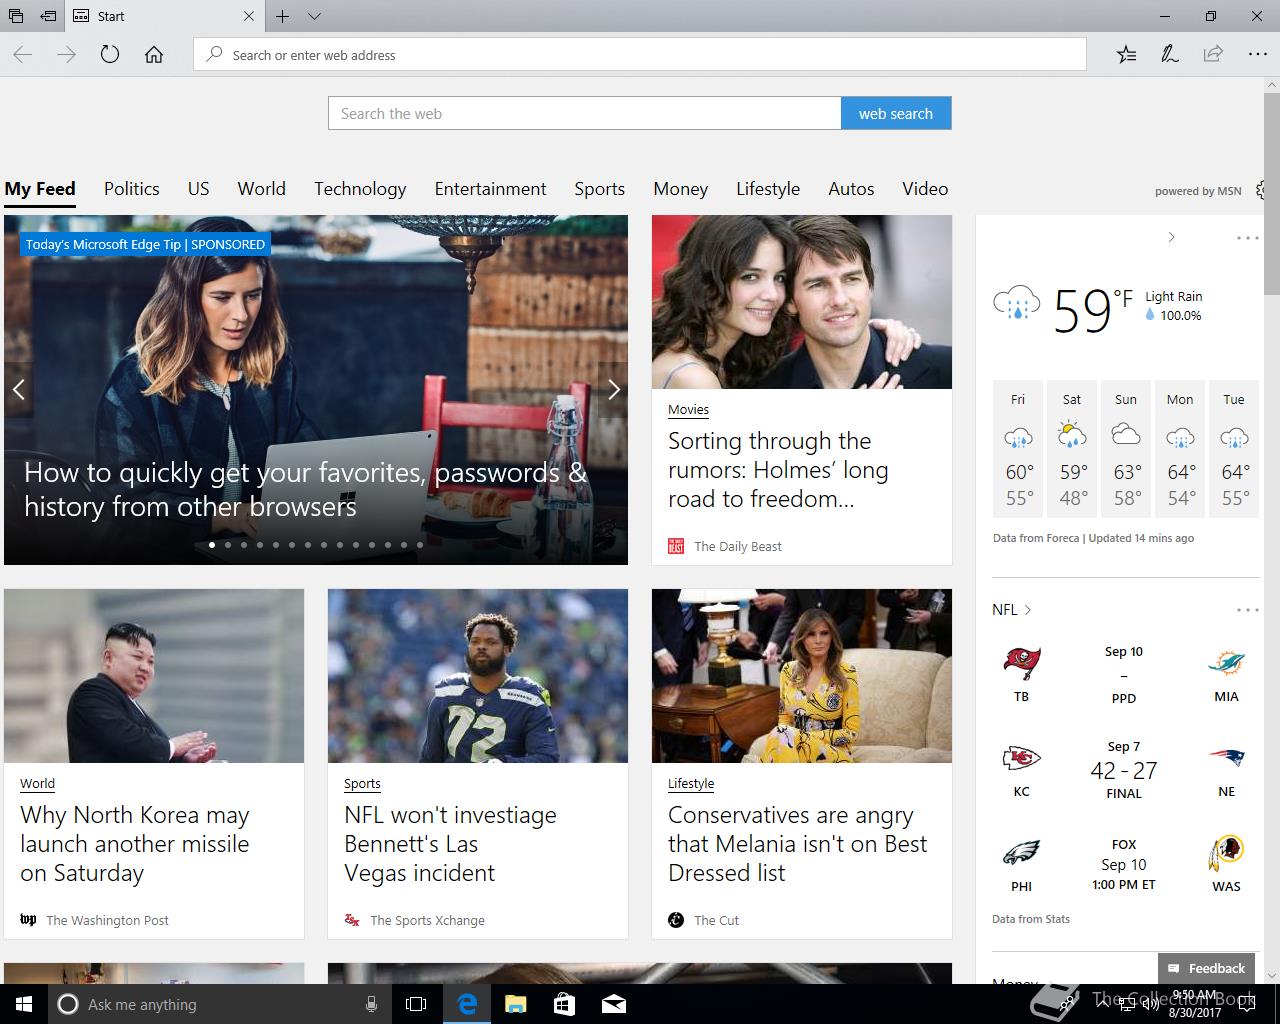
Task: Open the Mail app from taskbar
Action: pyautogui.click(x=614, y=1004)
